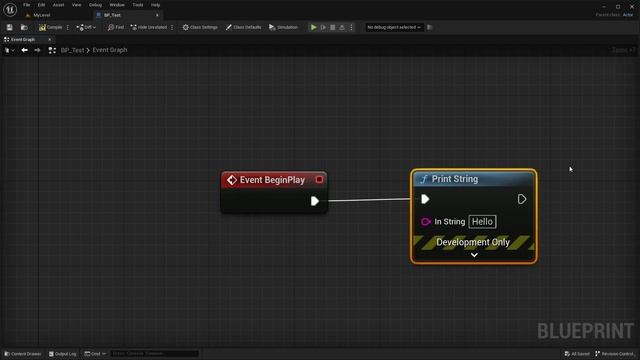640x360 pixels.
Task: Select the BP_Test tab
Action: point(112,15)
